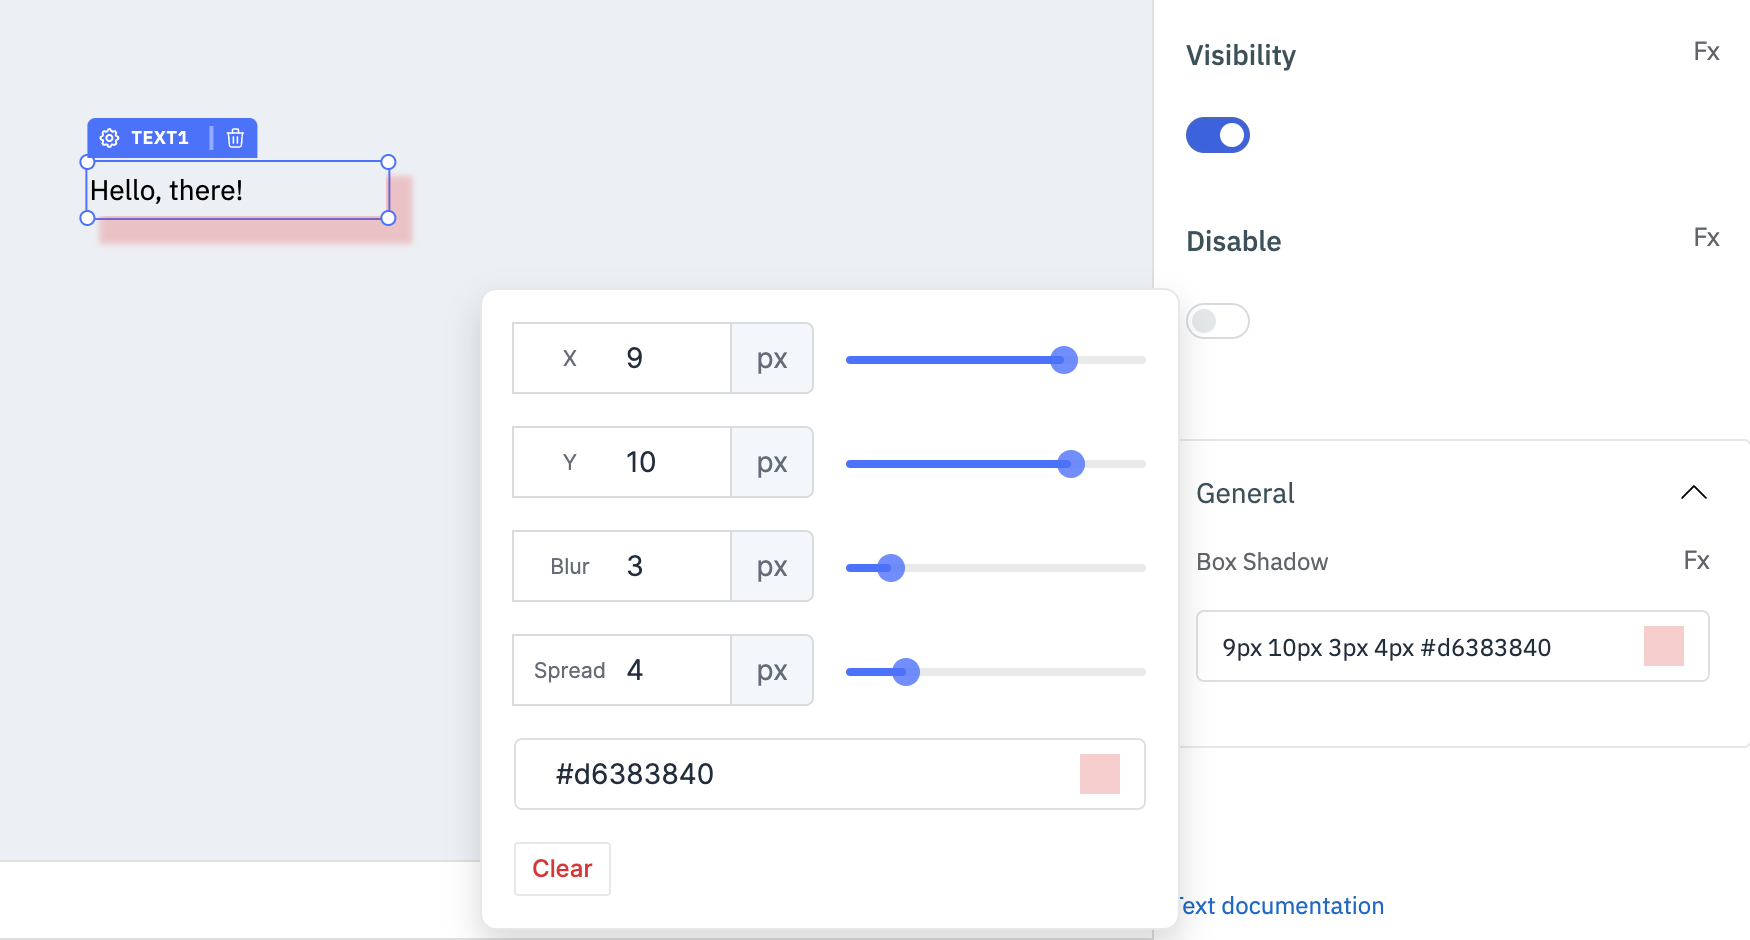Click the X offset value input
1750x940 pixels.
click(660, 358)
